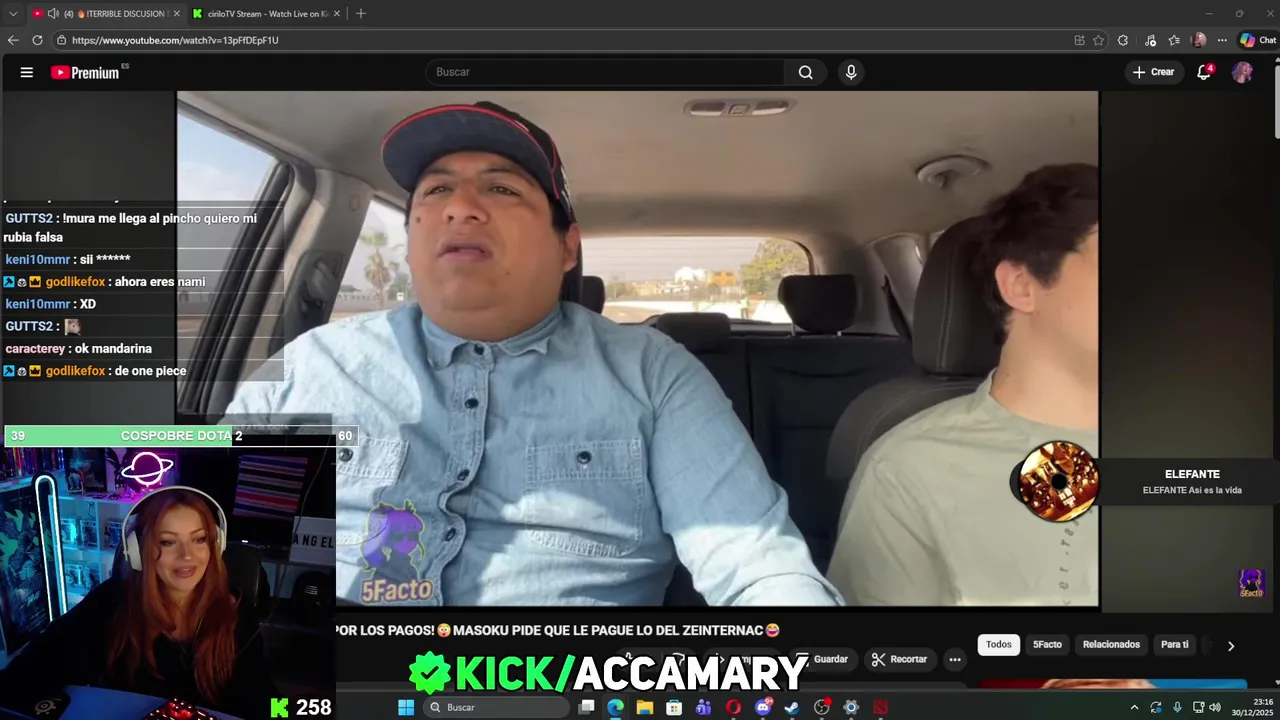The image size is (1280, 720).
Task: Go back with the browser back arrow
Action: click(13, 40)
